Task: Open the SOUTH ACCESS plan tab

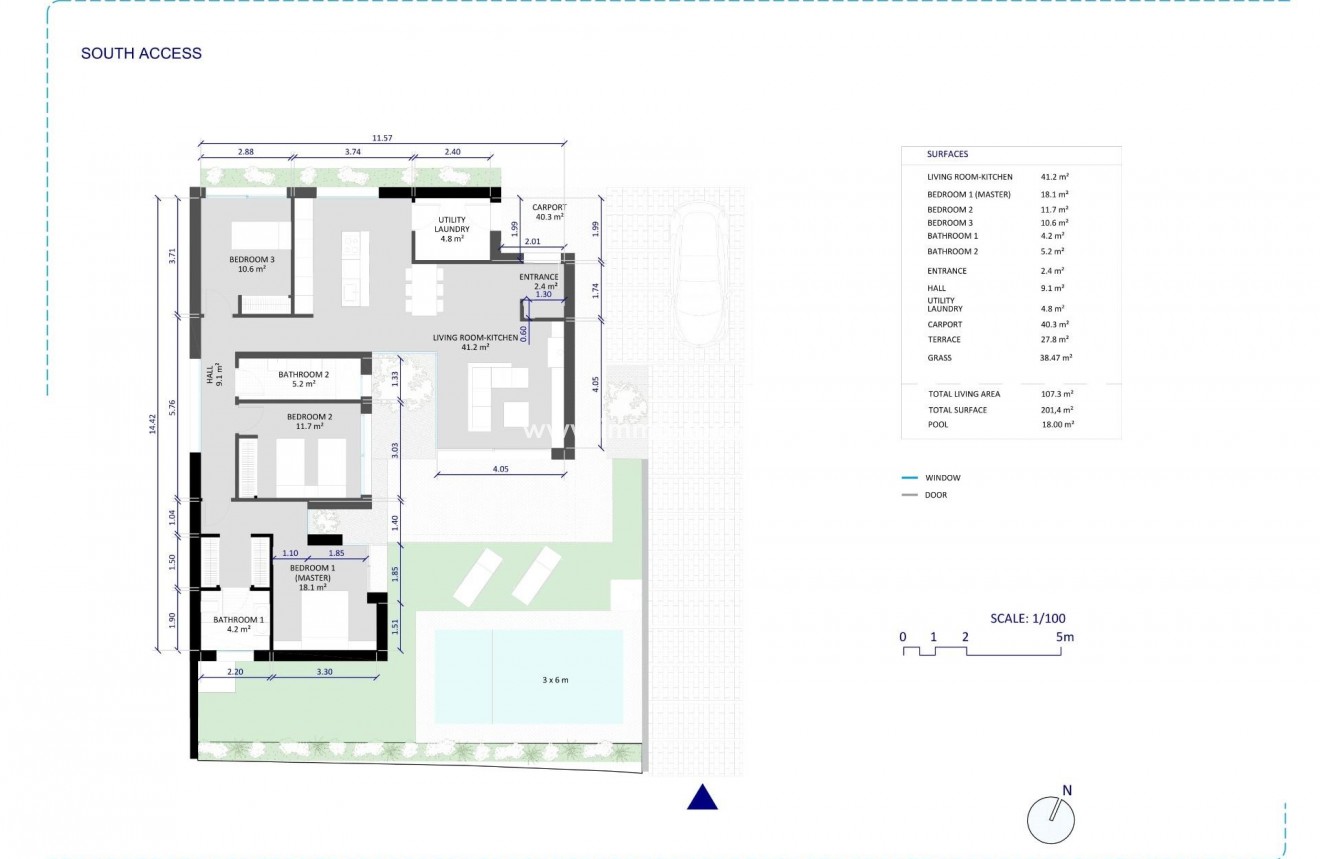Action: click(140, 53)
